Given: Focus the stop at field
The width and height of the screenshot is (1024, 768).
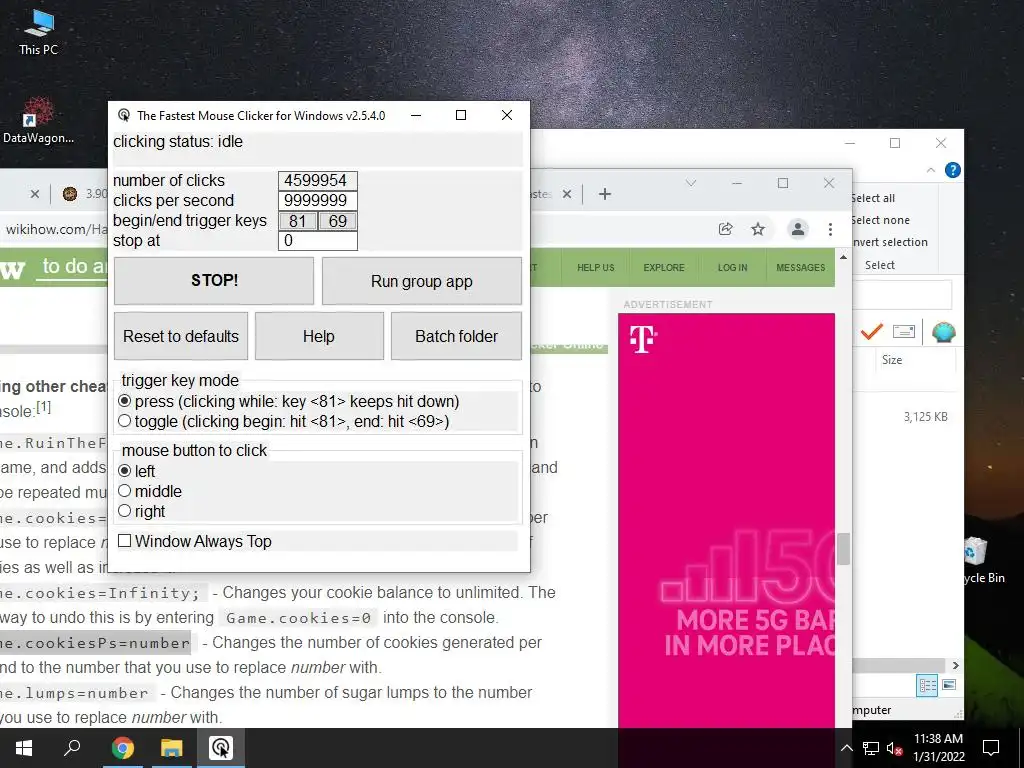Looking at the screenshot, I should (317, 241).
